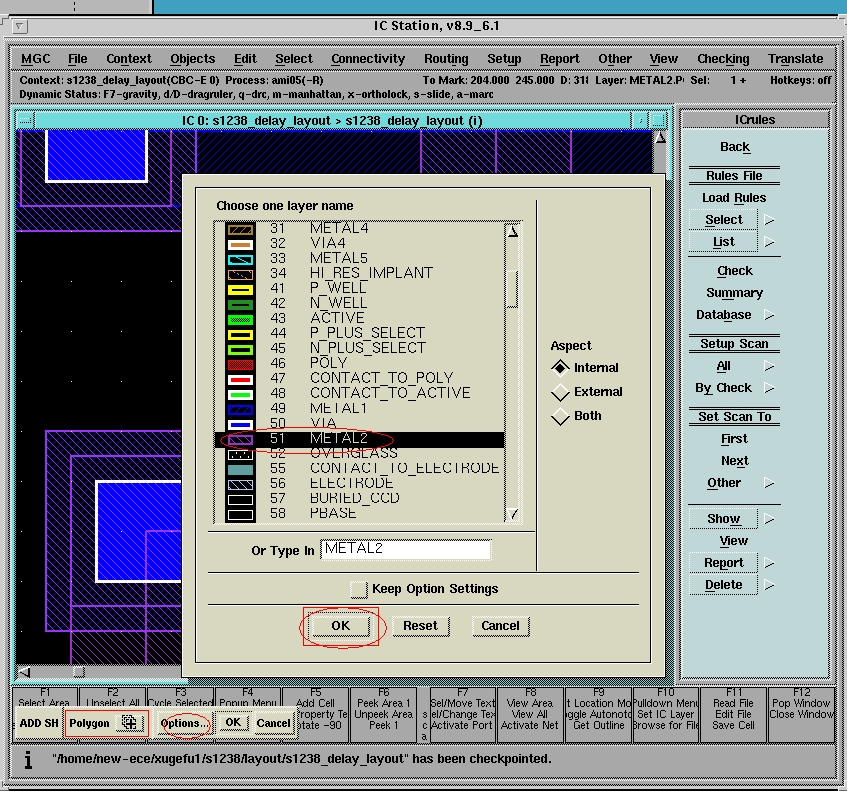Expand the Database submenu arrow
Image resolution: width=847 pixels, height=791 pixels.
click(770, 315)
